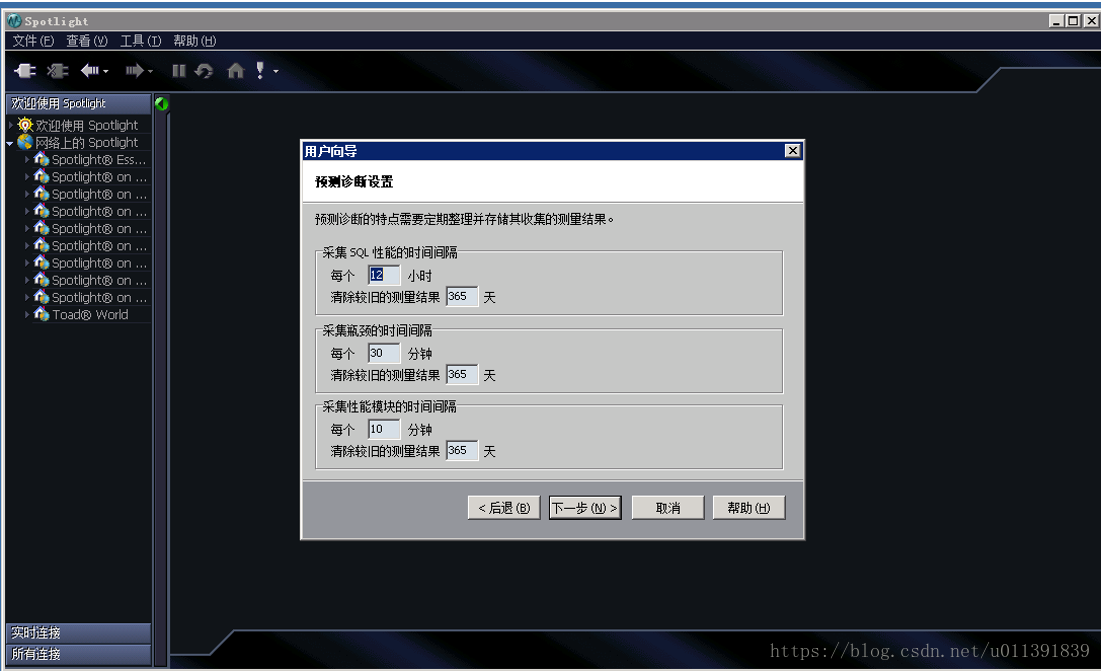Click the house icon beside Spotlight® Ess...
This screenshot has height=671, width=1101.
[41, 159]
